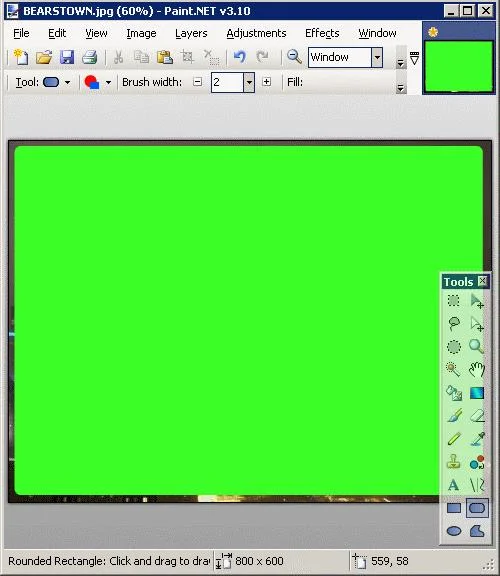
Task: Open the Effects menu
Action: click(x=322, y=33)
